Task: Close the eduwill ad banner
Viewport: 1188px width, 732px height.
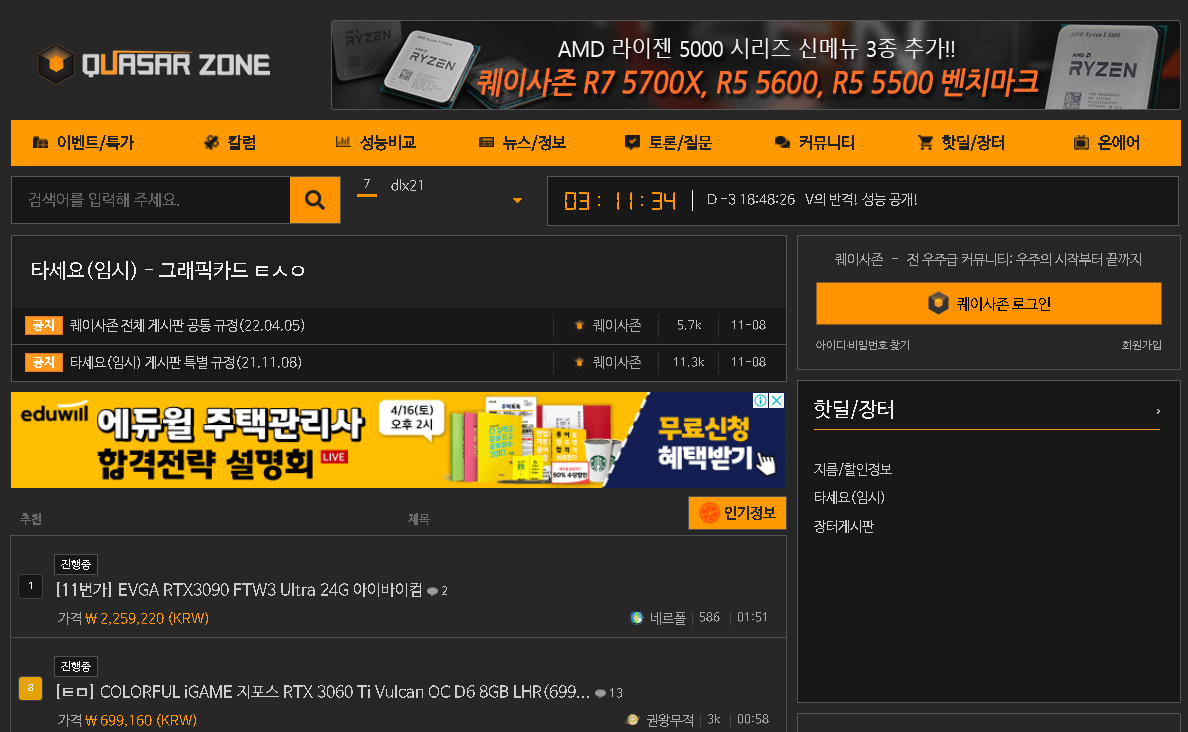Action: pyautogui.click(x=777, y=400)
